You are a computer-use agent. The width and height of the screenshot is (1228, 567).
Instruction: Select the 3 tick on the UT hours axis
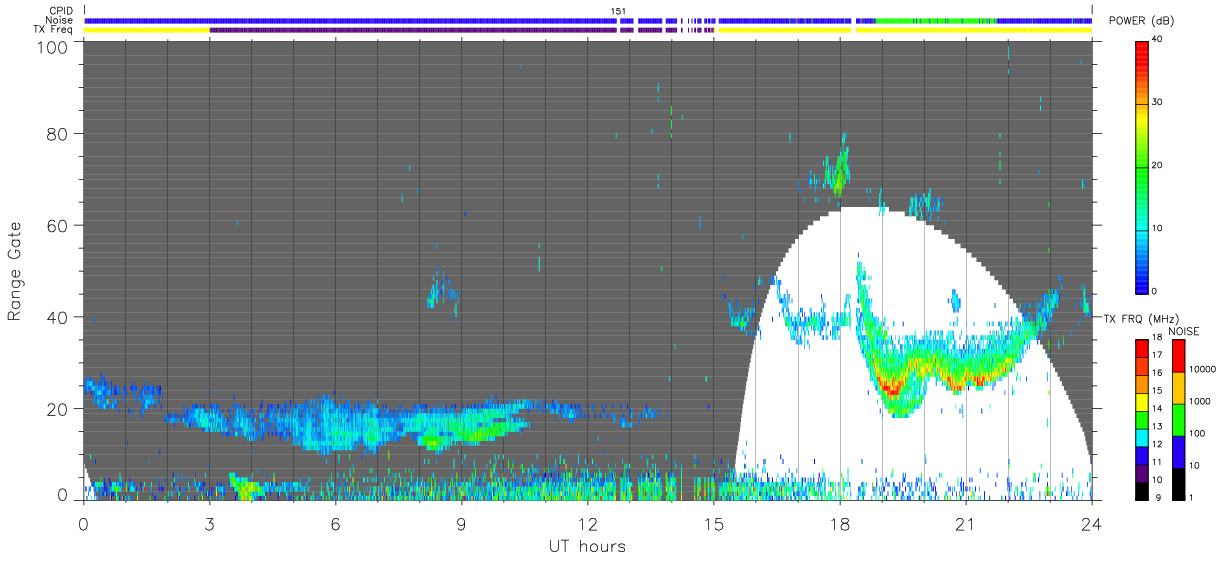[x=209, y=524]
